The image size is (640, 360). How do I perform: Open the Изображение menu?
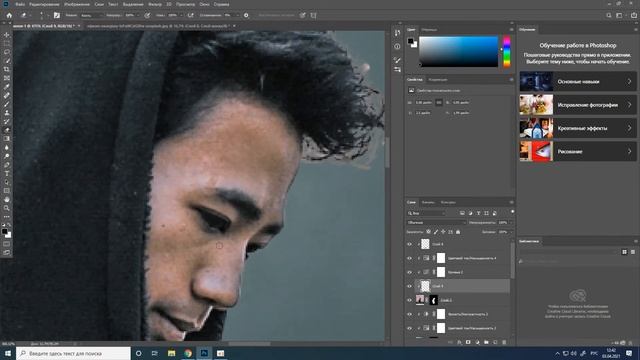(77, 4)
